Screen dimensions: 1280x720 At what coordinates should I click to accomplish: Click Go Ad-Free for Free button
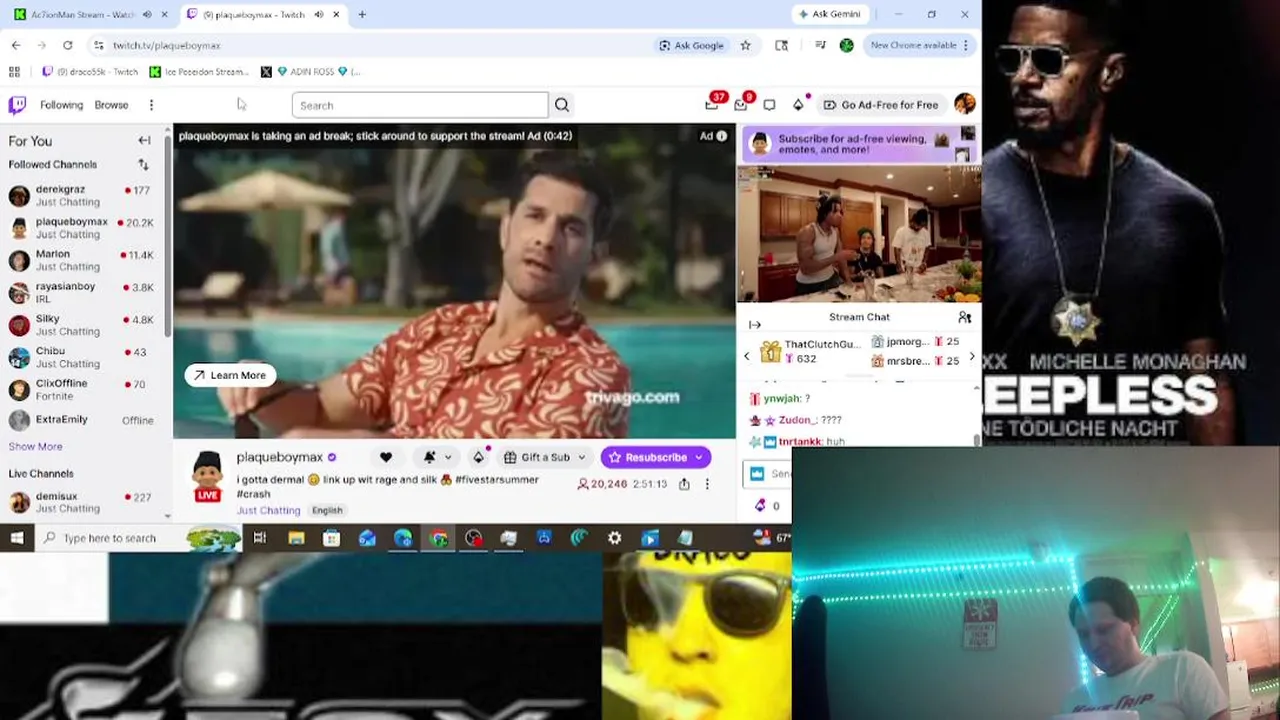(880, 105)
